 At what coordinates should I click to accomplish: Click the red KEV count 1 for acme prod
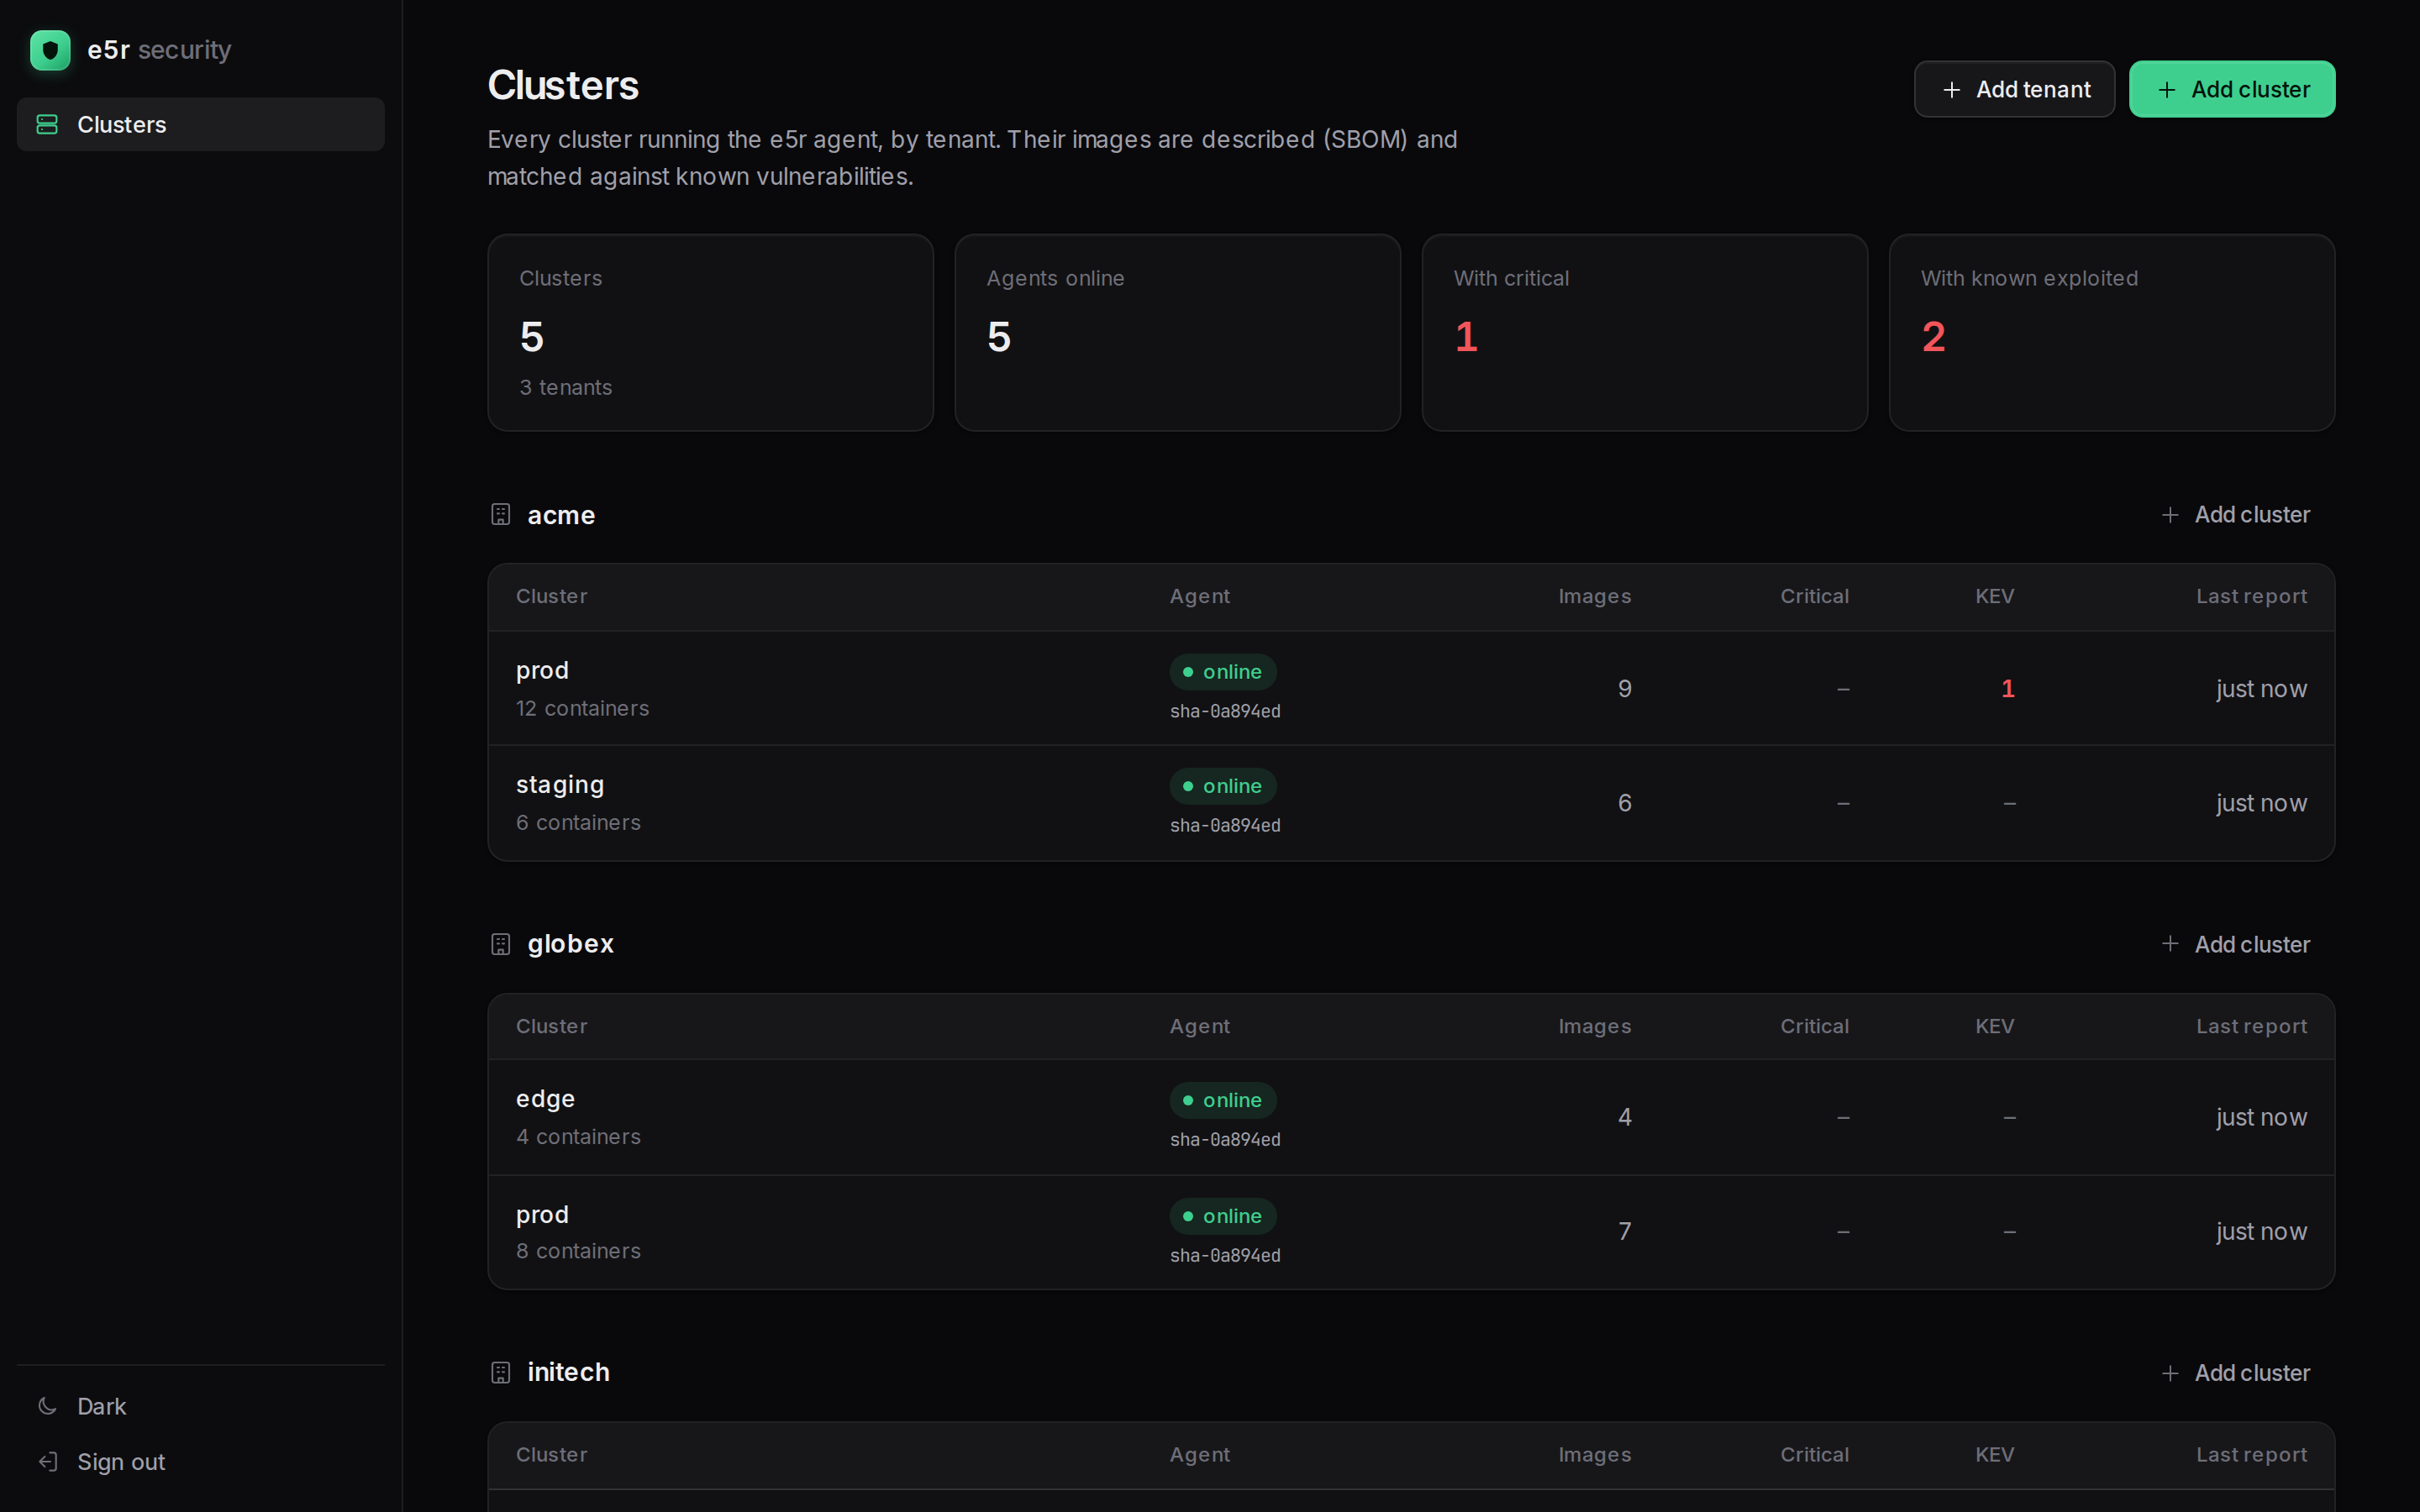[x=2007, y=688]
